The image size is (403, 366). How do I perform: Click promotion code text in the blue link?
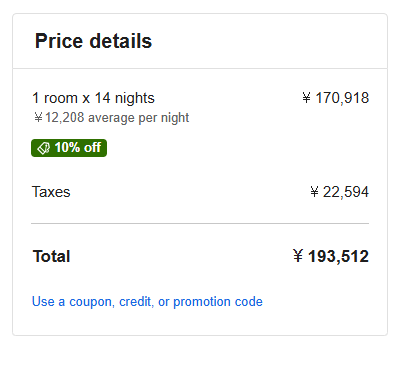tap(218, 302)
